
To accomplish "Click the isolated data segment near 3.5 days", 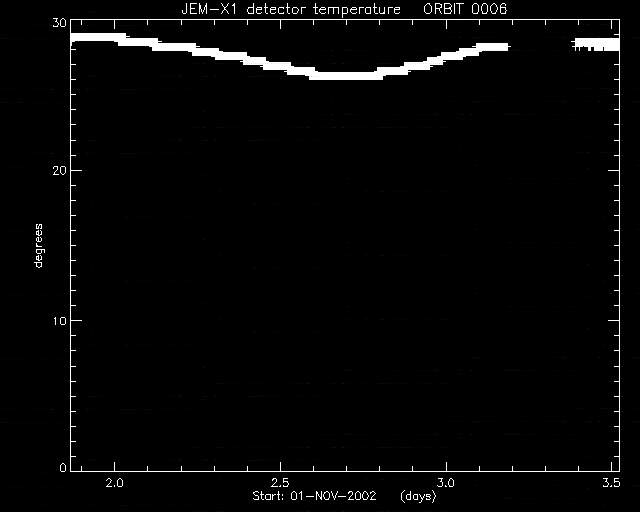I will pyautogui.click(x=596, y=44).
